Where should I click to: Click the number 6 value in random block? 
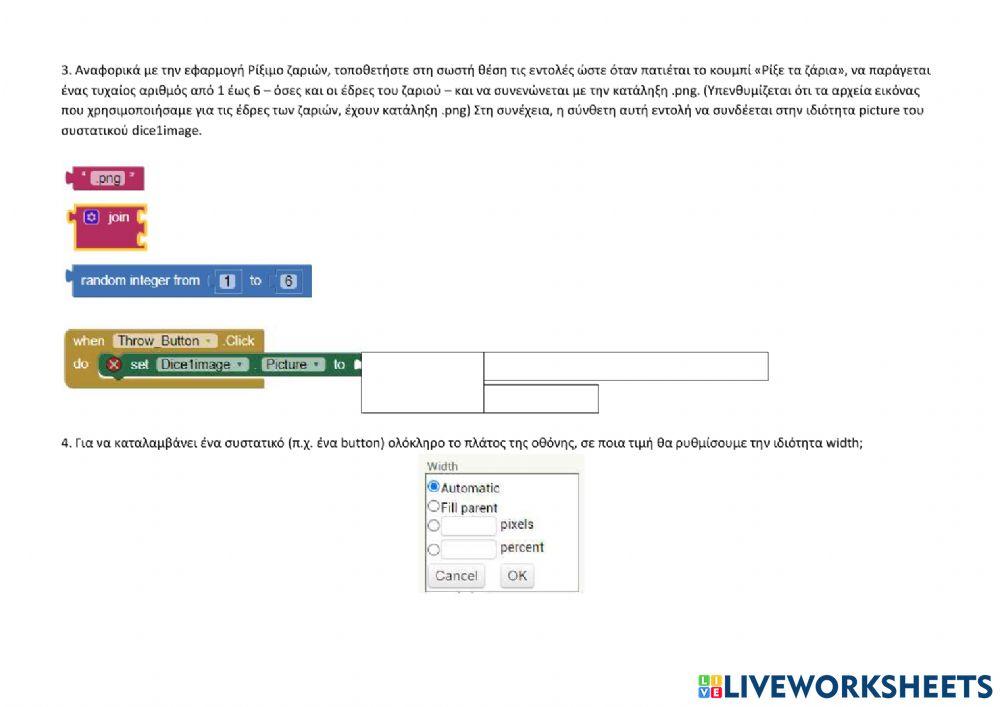[289, 282]
